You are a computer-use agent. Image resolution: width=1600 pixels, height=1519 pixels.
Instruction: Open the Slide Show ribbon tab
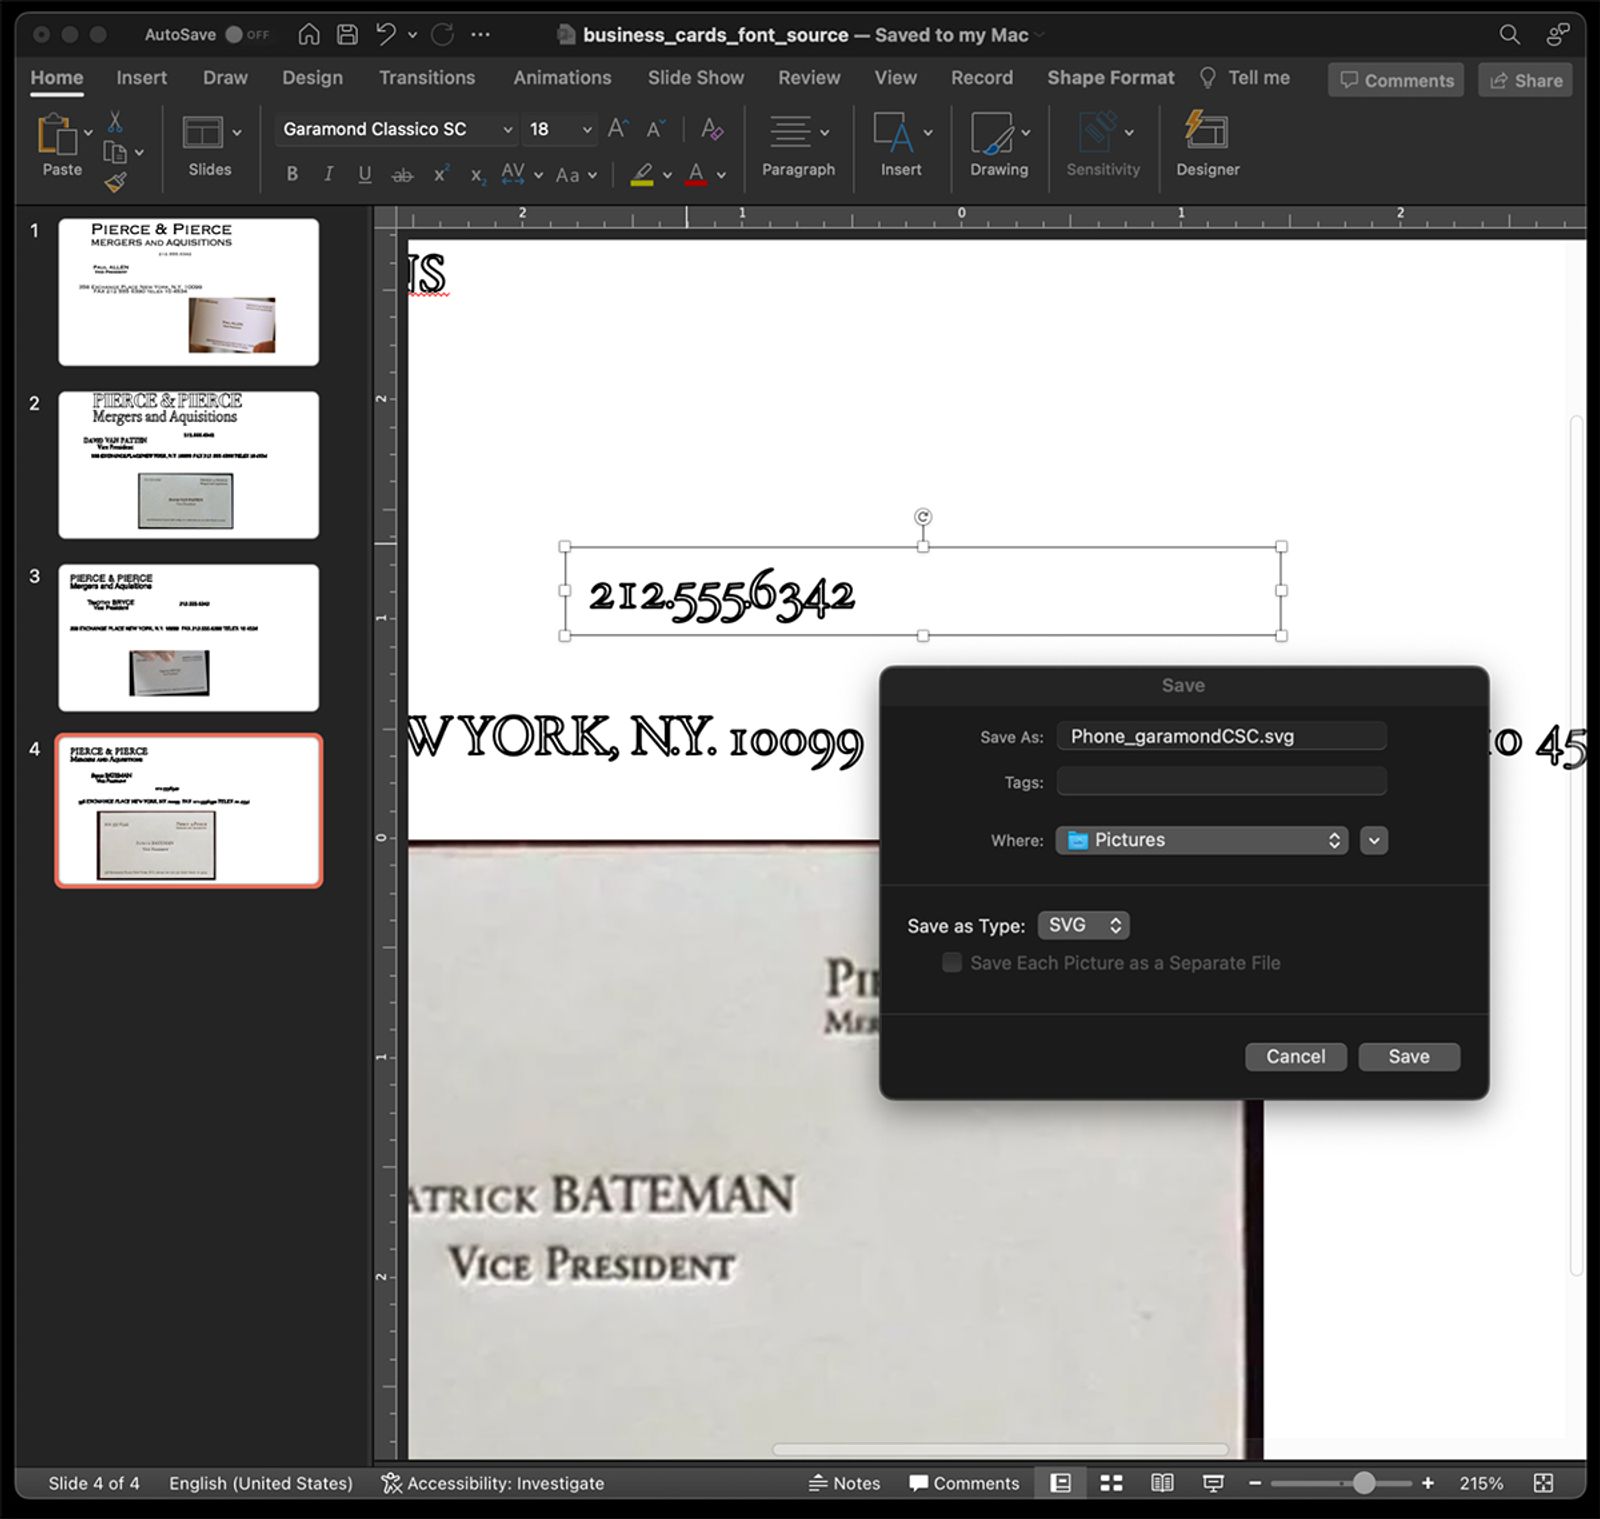(x=695, y=77)
